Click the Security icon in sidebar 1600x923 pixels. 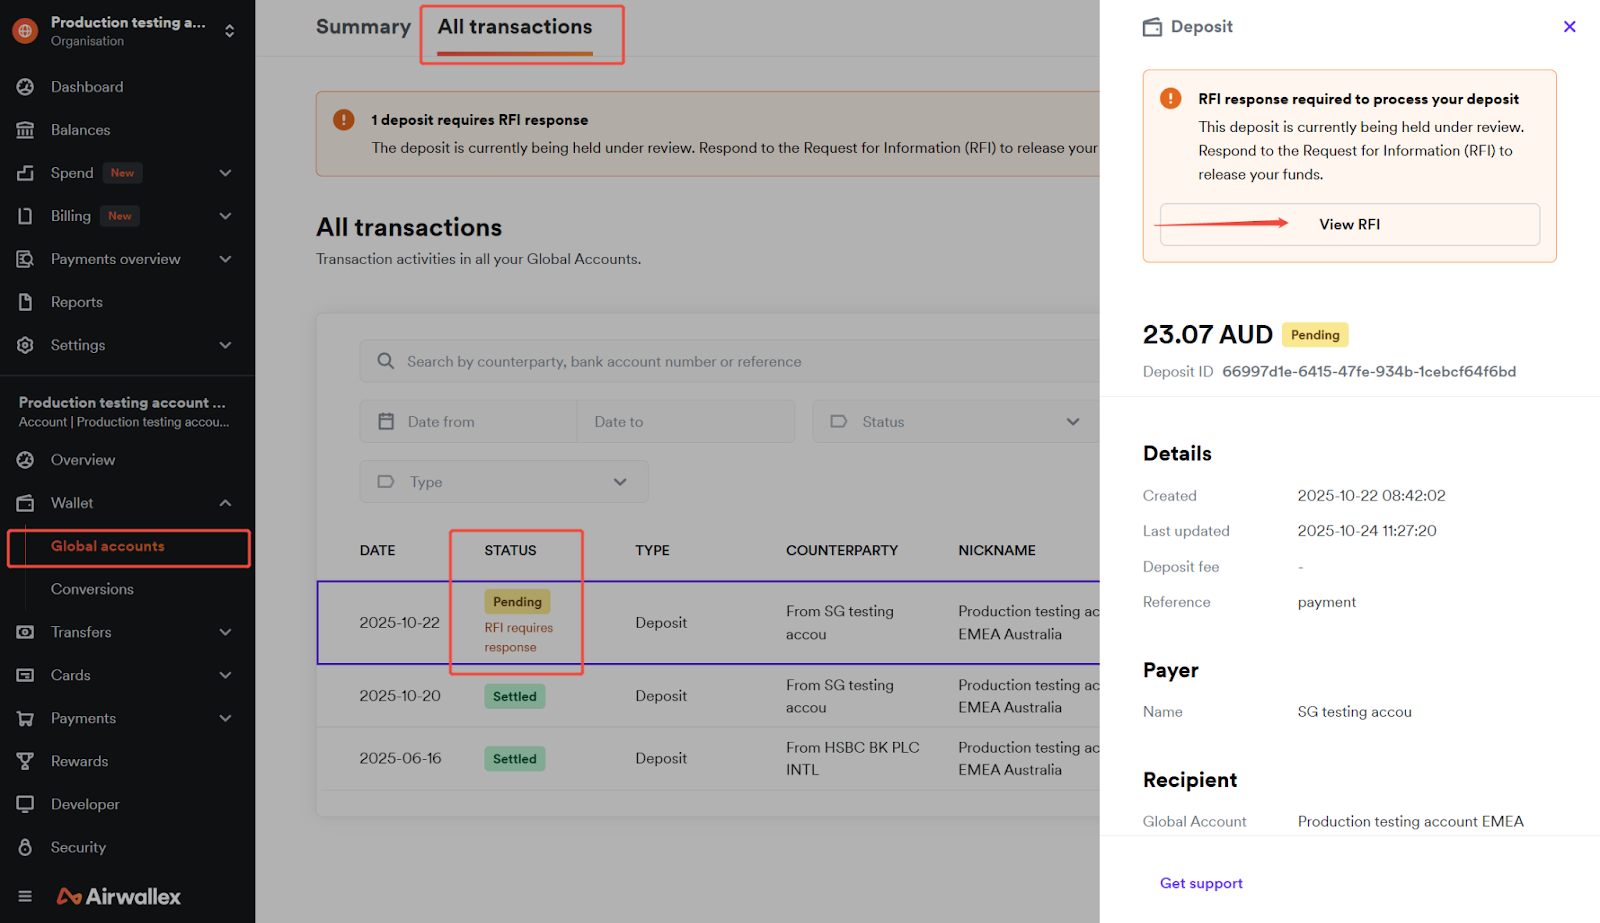(26, 847)
